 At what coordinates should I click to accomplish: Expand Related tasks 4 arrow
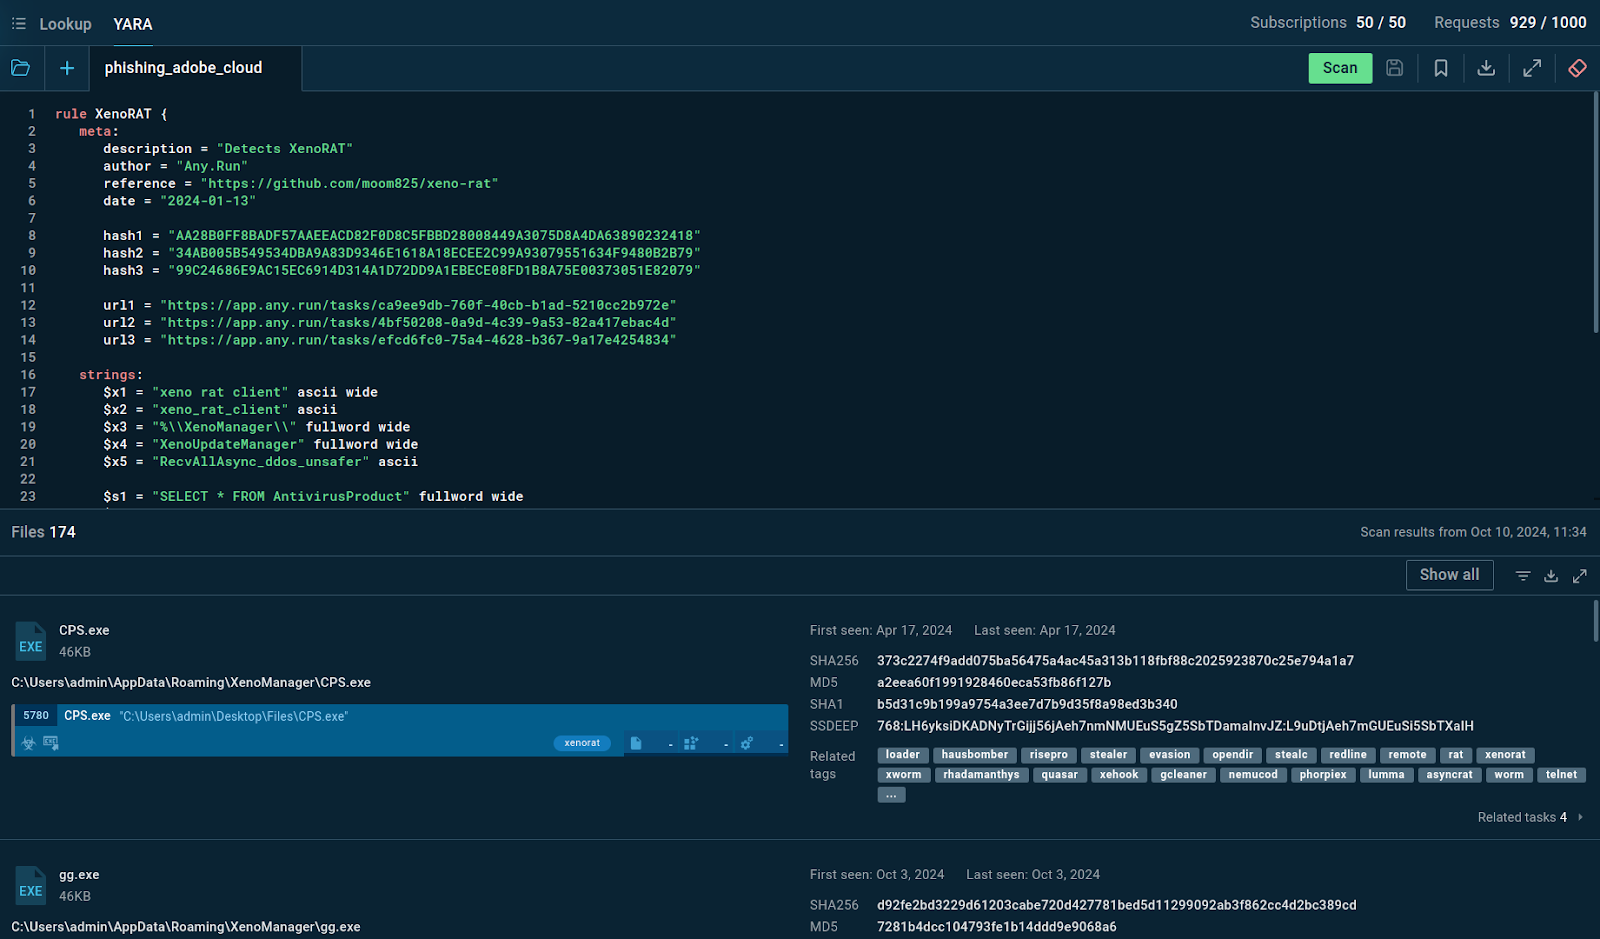point(1580,817)
